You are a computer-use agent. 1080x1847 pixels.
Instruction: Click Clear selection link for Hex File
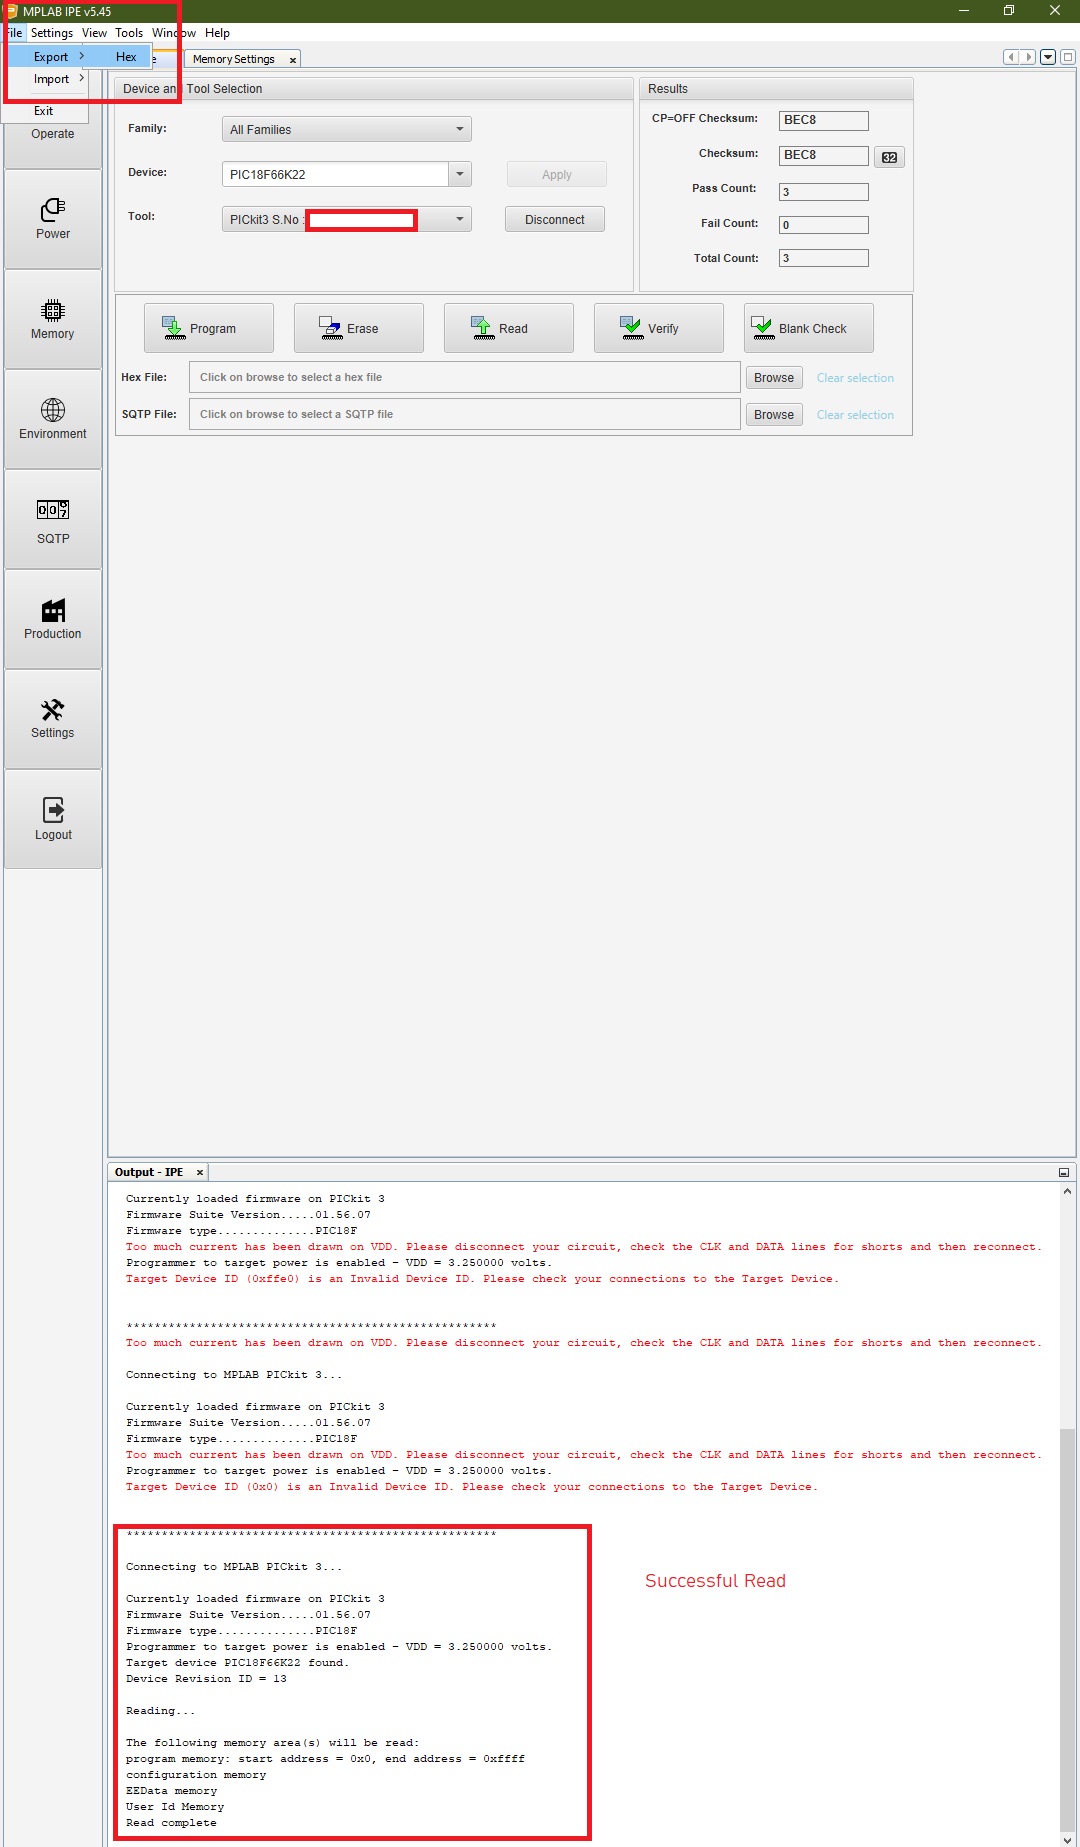[x=855, y=378]
